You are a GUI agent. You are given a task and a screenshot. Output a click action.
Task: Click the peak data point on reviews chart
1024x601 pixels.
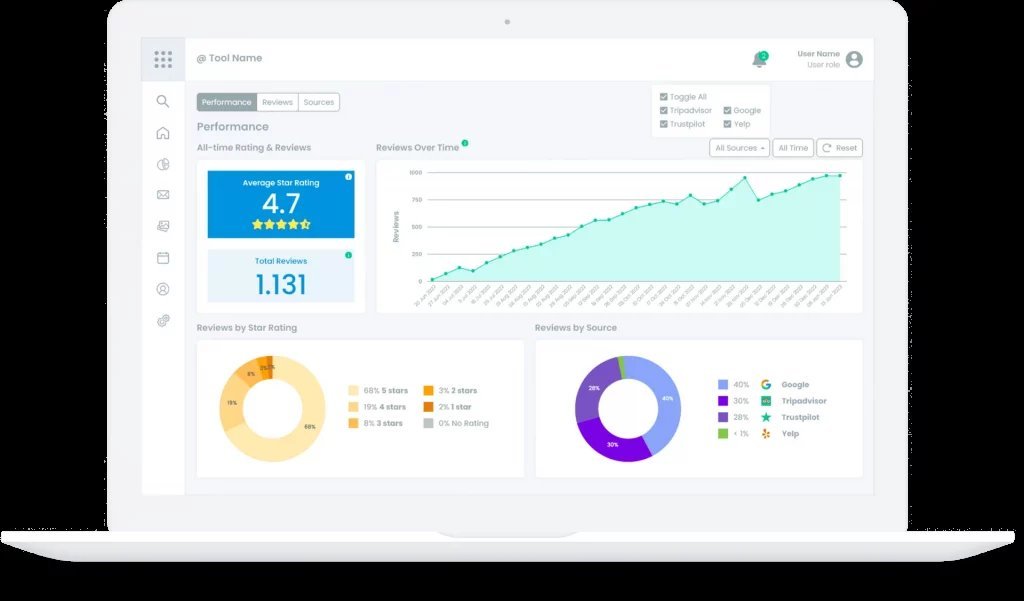click(744, 178)
